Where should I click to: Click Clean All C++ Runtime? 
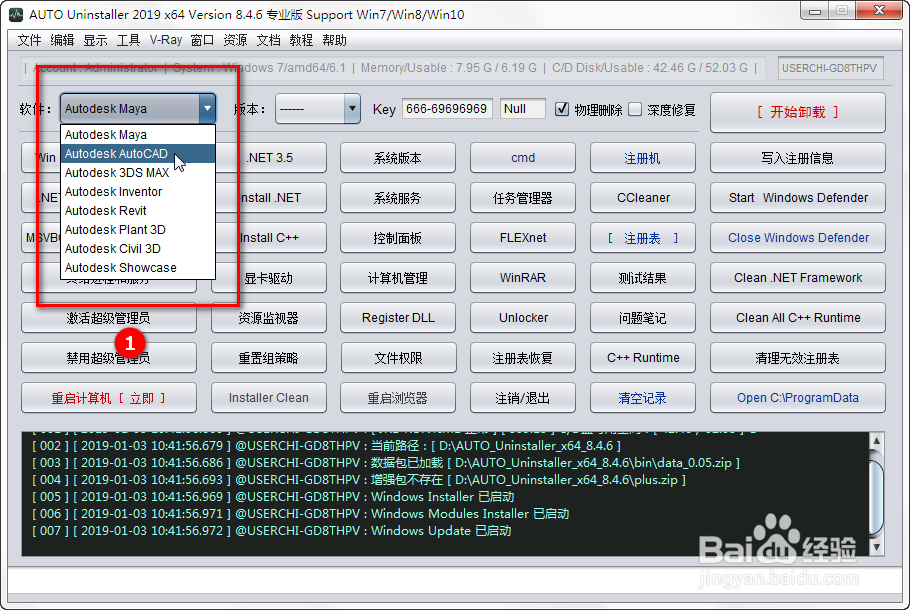[797, 318]
